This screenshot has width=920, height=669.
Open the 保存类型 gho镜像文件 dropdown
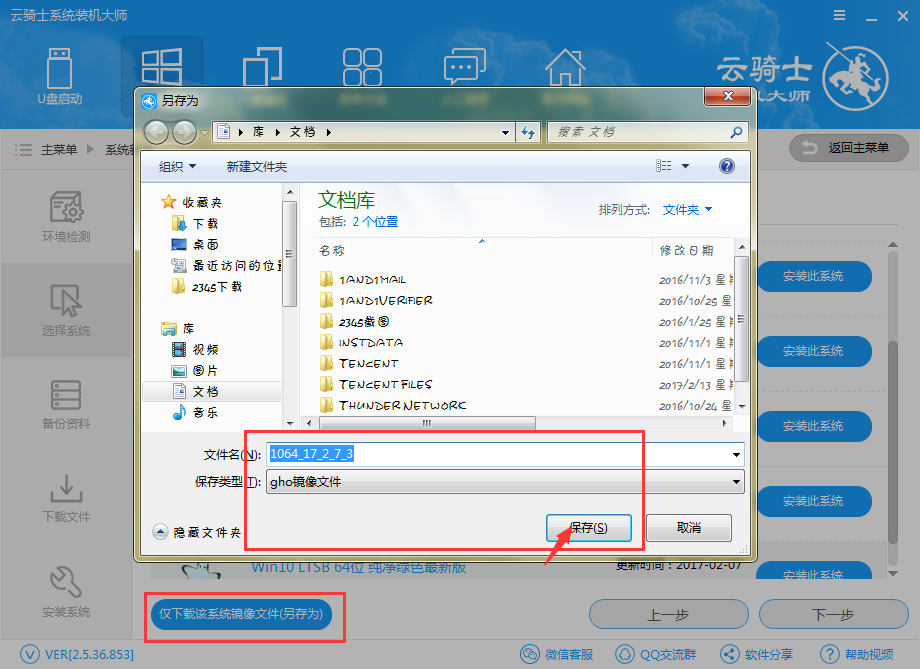coord(505,482)
